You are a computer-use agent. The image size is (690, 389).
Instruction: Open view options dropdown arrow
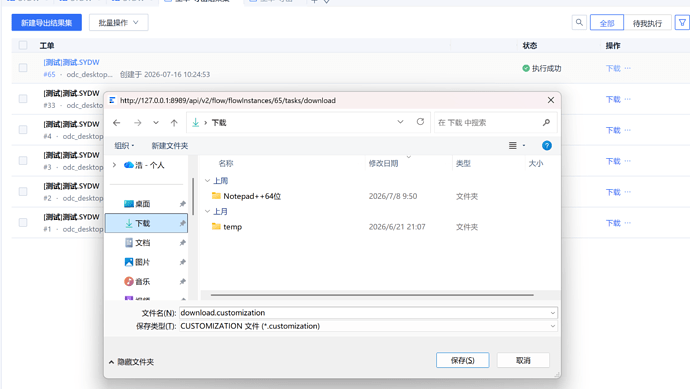[524, 146]
